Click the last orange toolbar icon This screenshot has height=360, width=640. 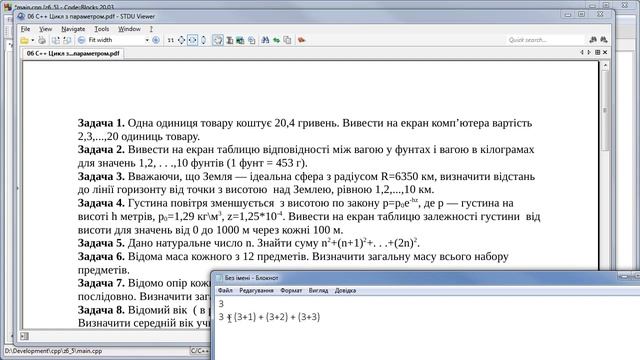click(x=302, y=40)
